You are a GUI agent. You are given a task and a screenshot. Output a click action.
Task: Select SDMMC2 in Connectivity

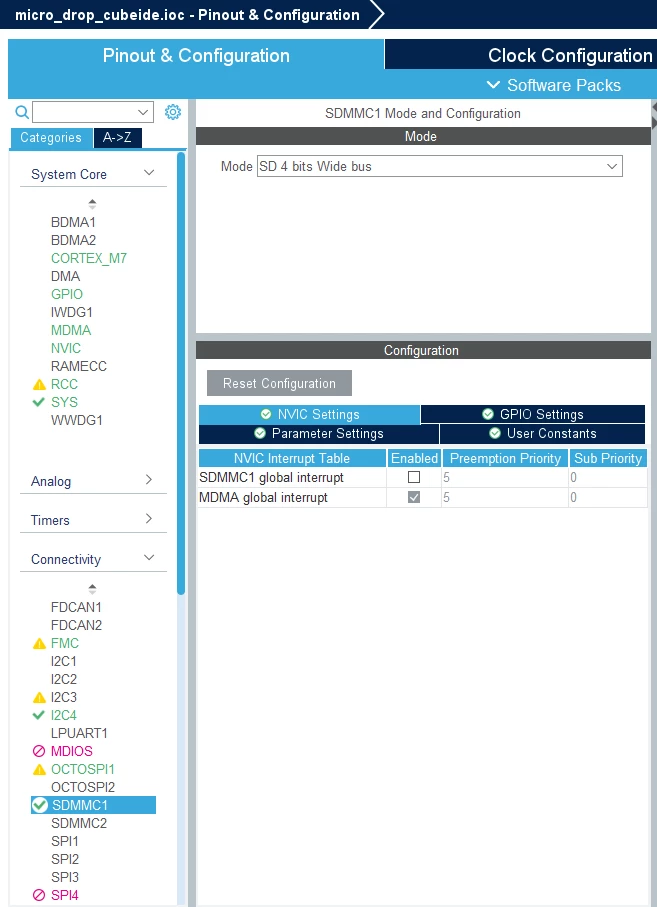tap(79, 823)
